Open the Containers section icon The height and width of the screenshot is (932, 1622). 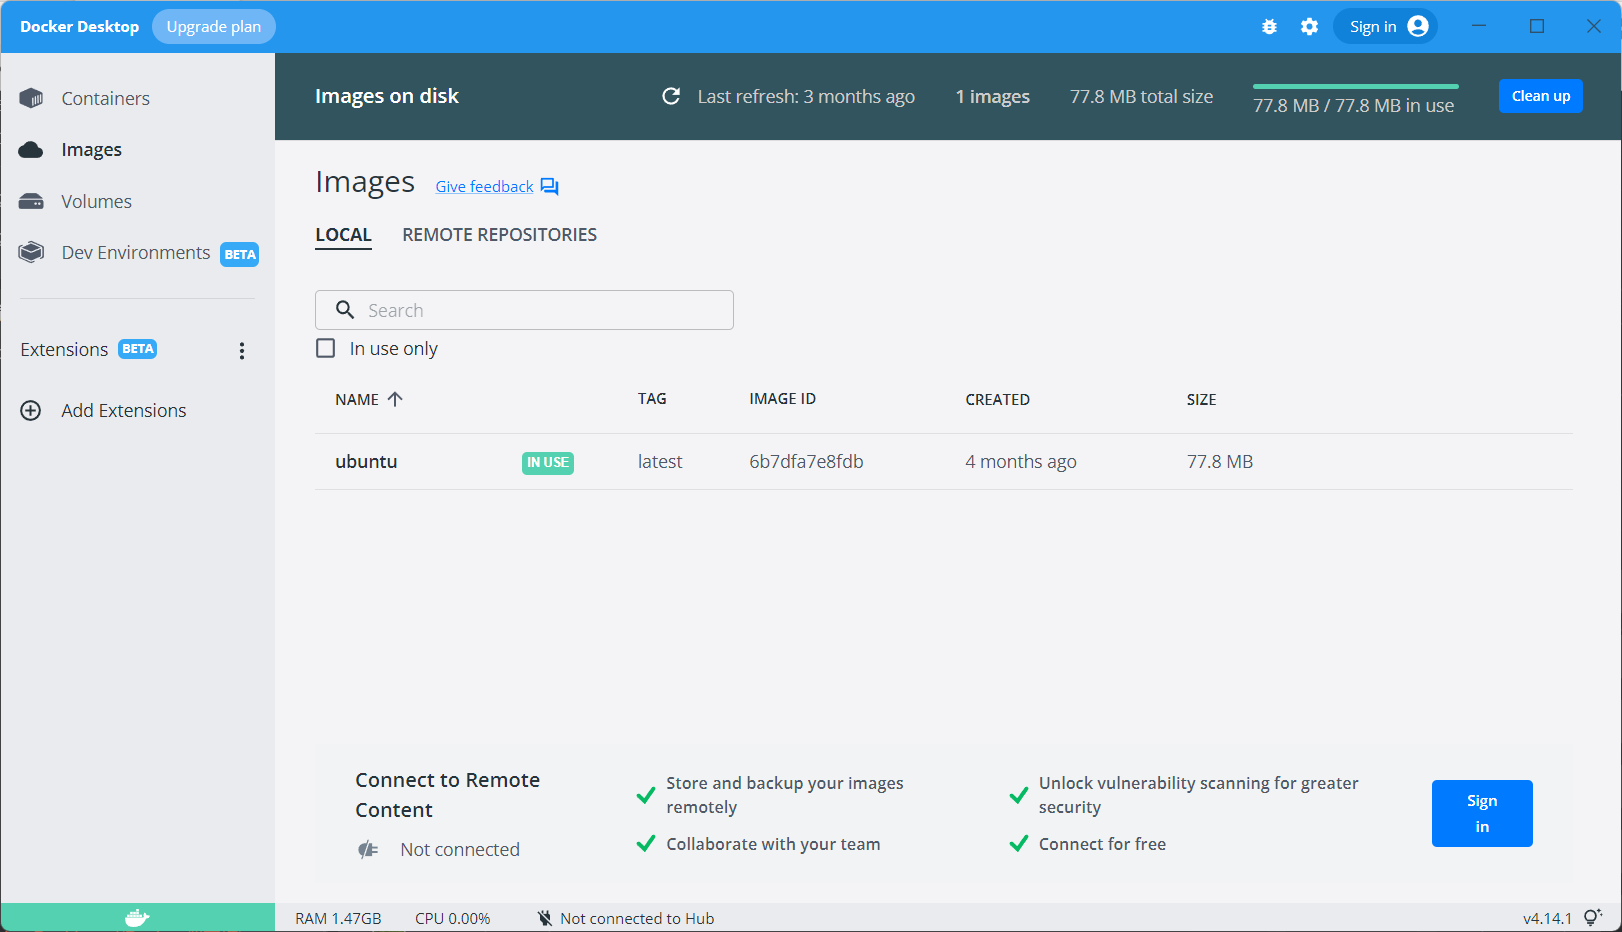click(x=31, y=98)
